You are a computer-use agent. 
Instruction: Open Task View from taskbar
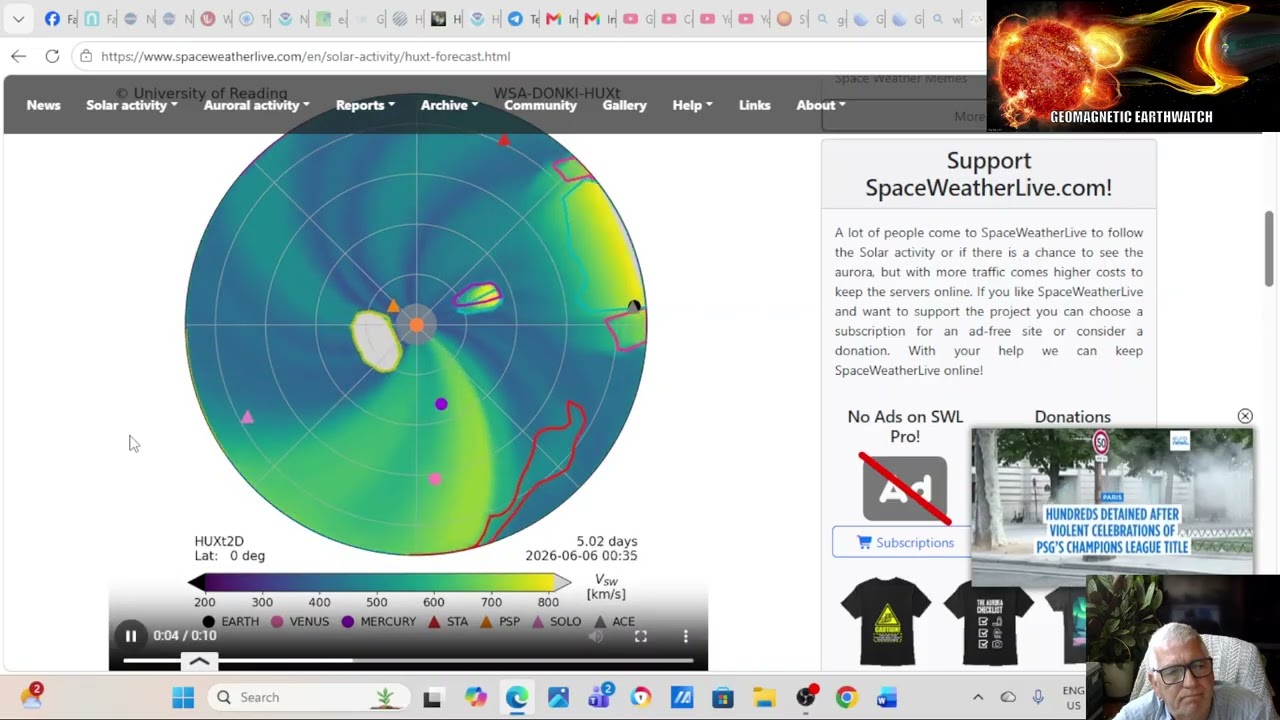click(432, 697)
